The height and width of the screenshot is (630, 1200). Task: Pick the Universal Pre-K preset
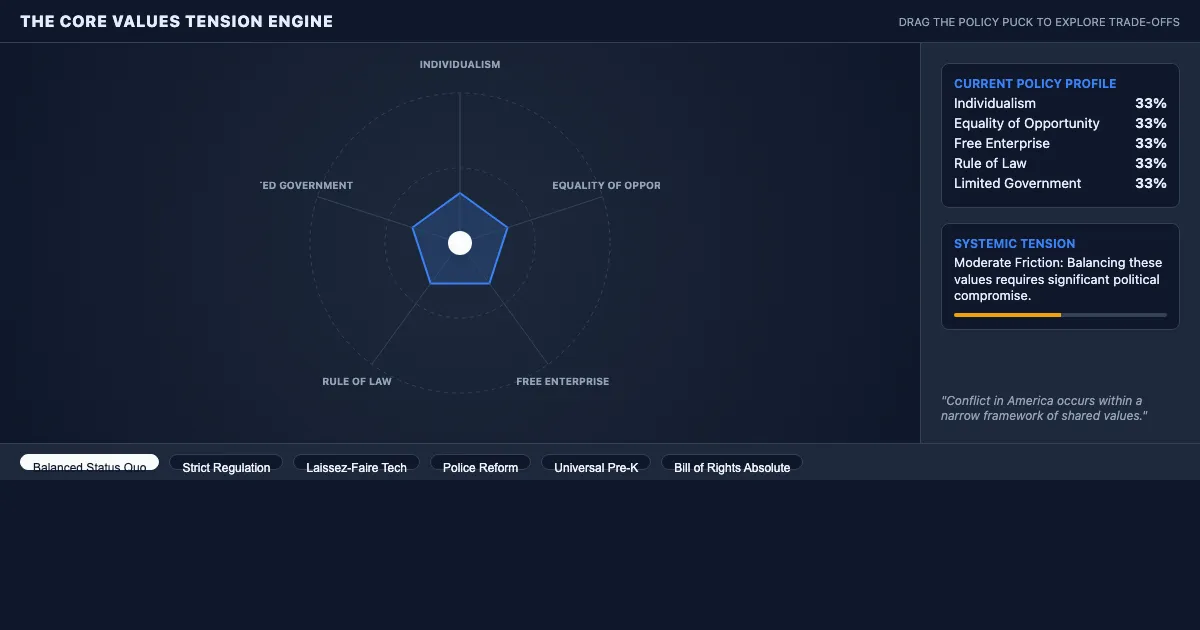tap(596, 463)
